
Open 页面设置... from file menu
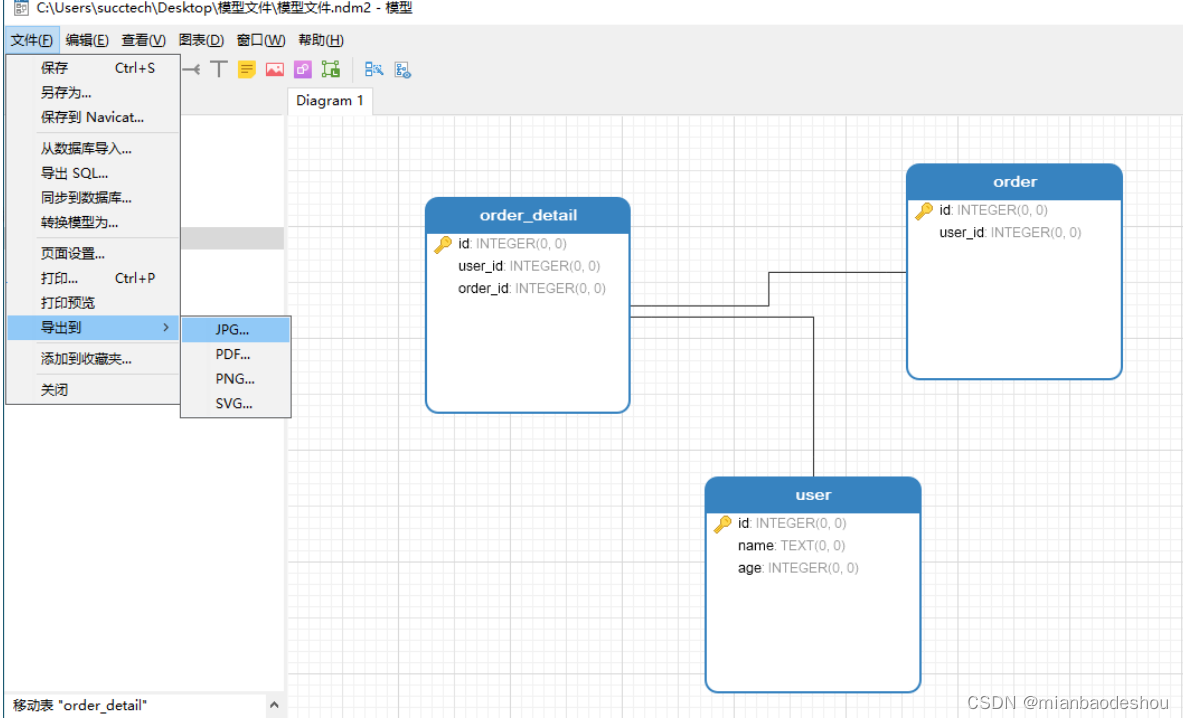[x=93, y=253]
